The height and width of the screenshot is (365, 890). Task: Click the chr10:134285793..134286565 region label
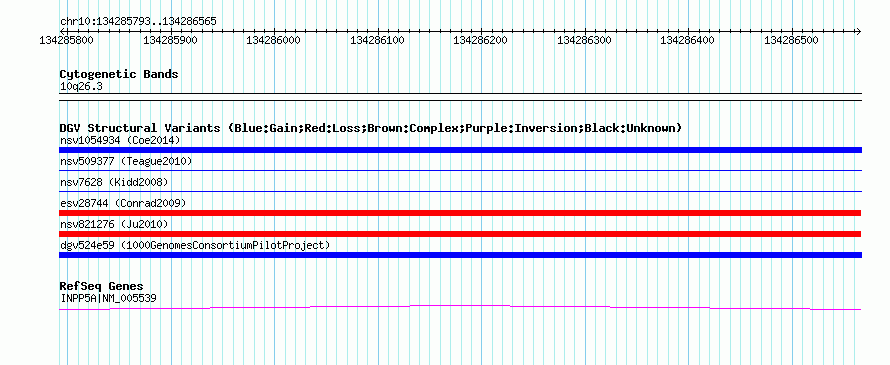pos(138,22)
